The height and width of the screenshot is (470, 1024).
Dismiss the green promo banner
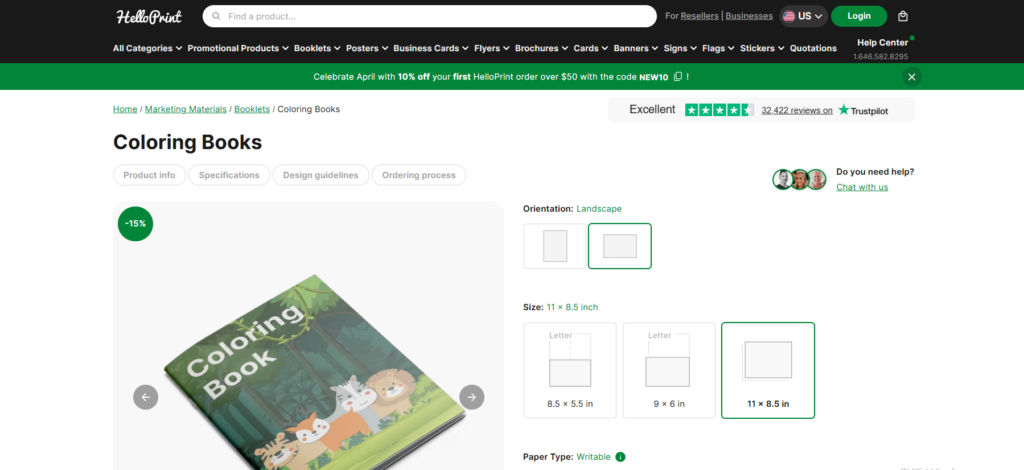tap(911, 77)
